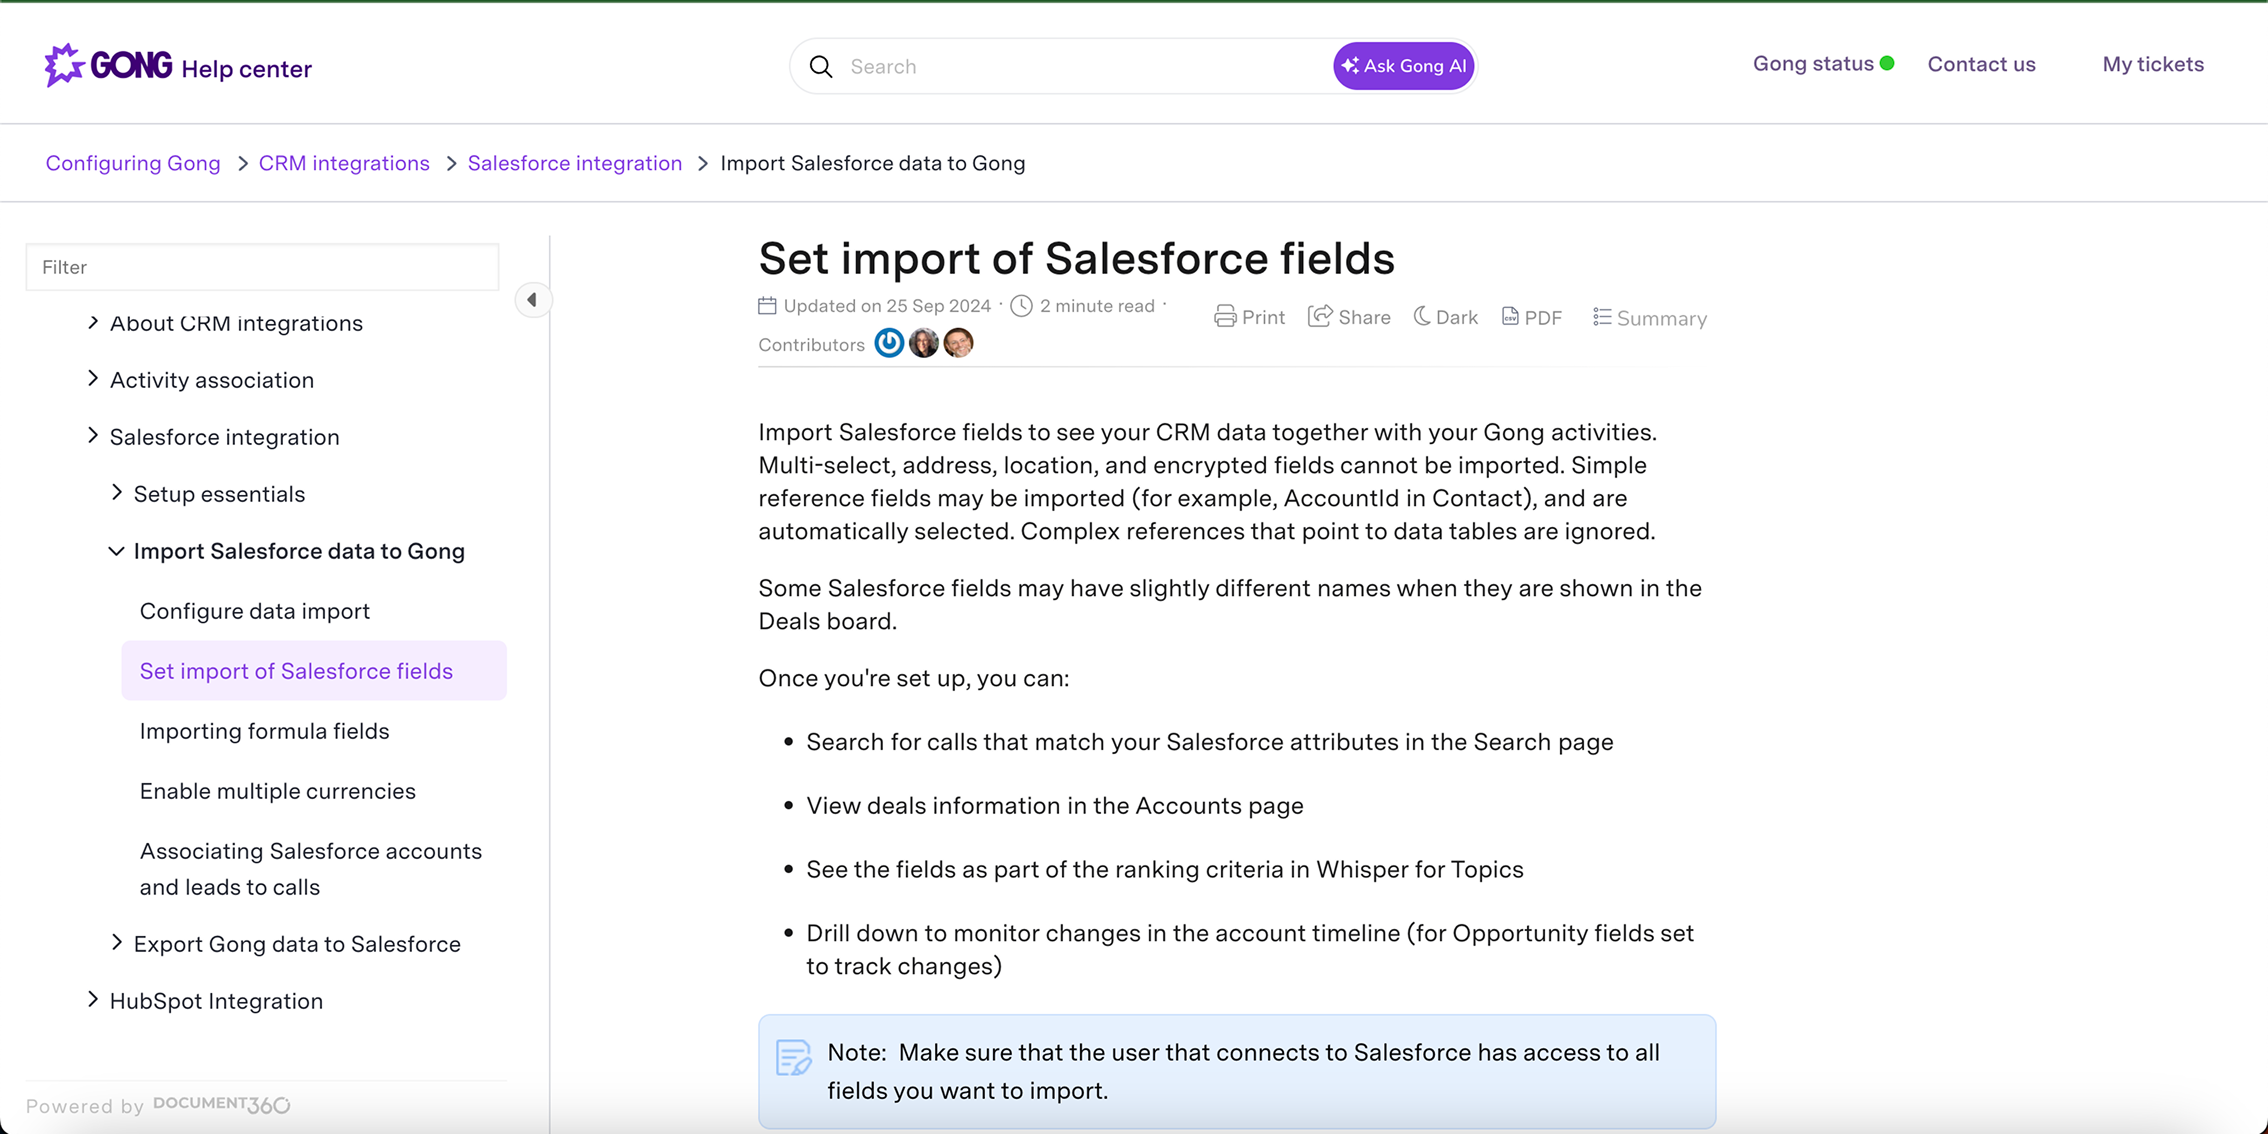2268x1134 pixels.
Task: Download article as PDF
Action: coord(1531,317)
